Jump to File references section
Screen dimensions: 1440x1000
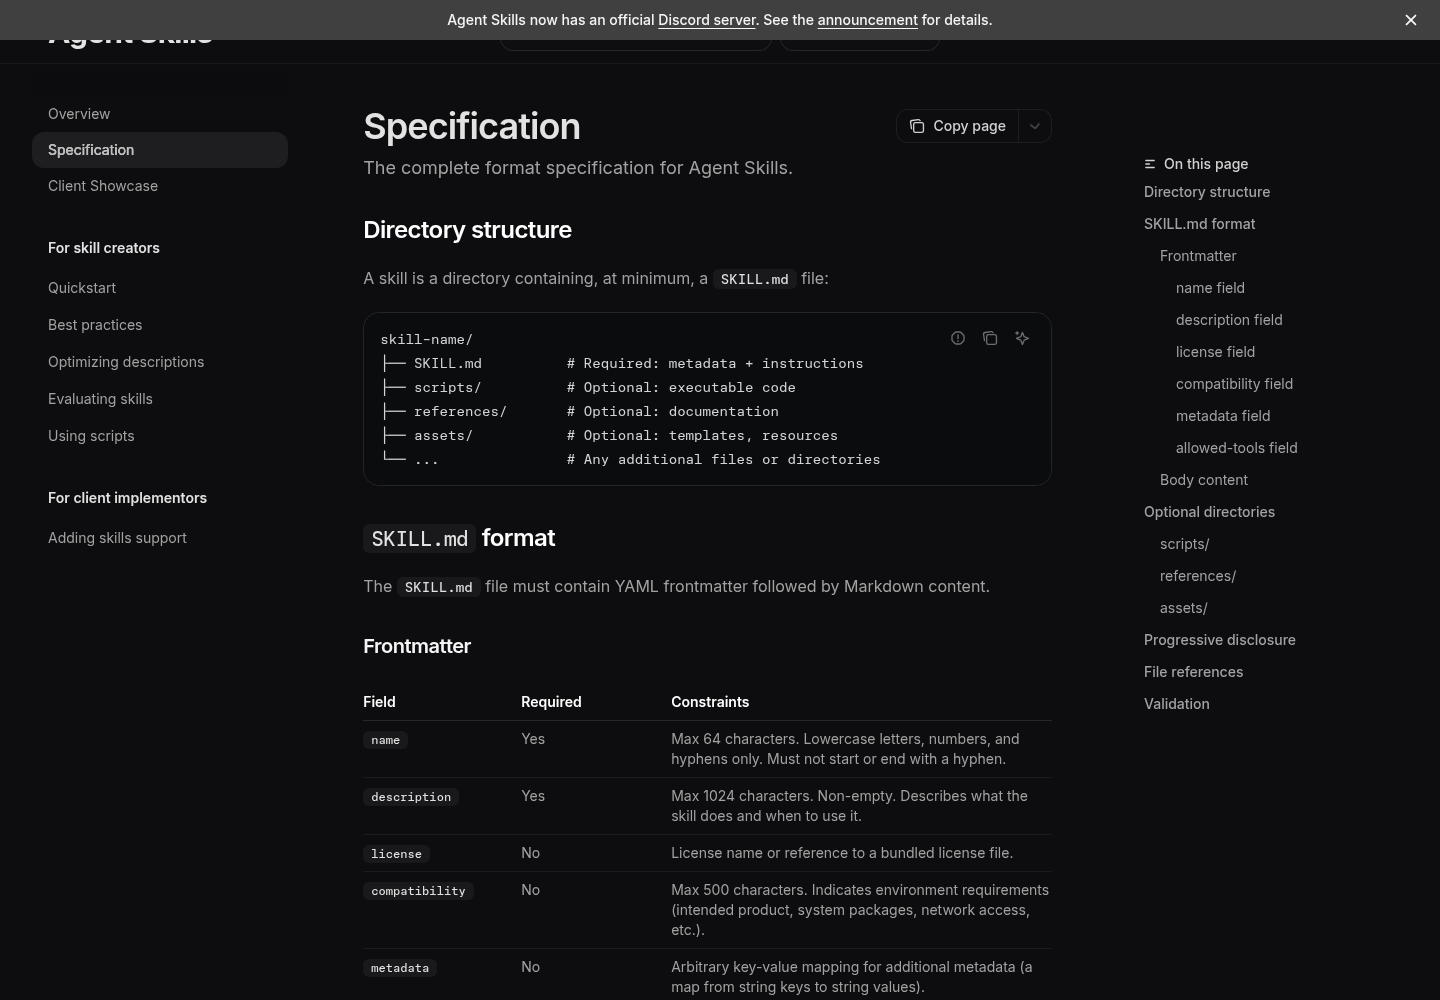(1193, 672)
